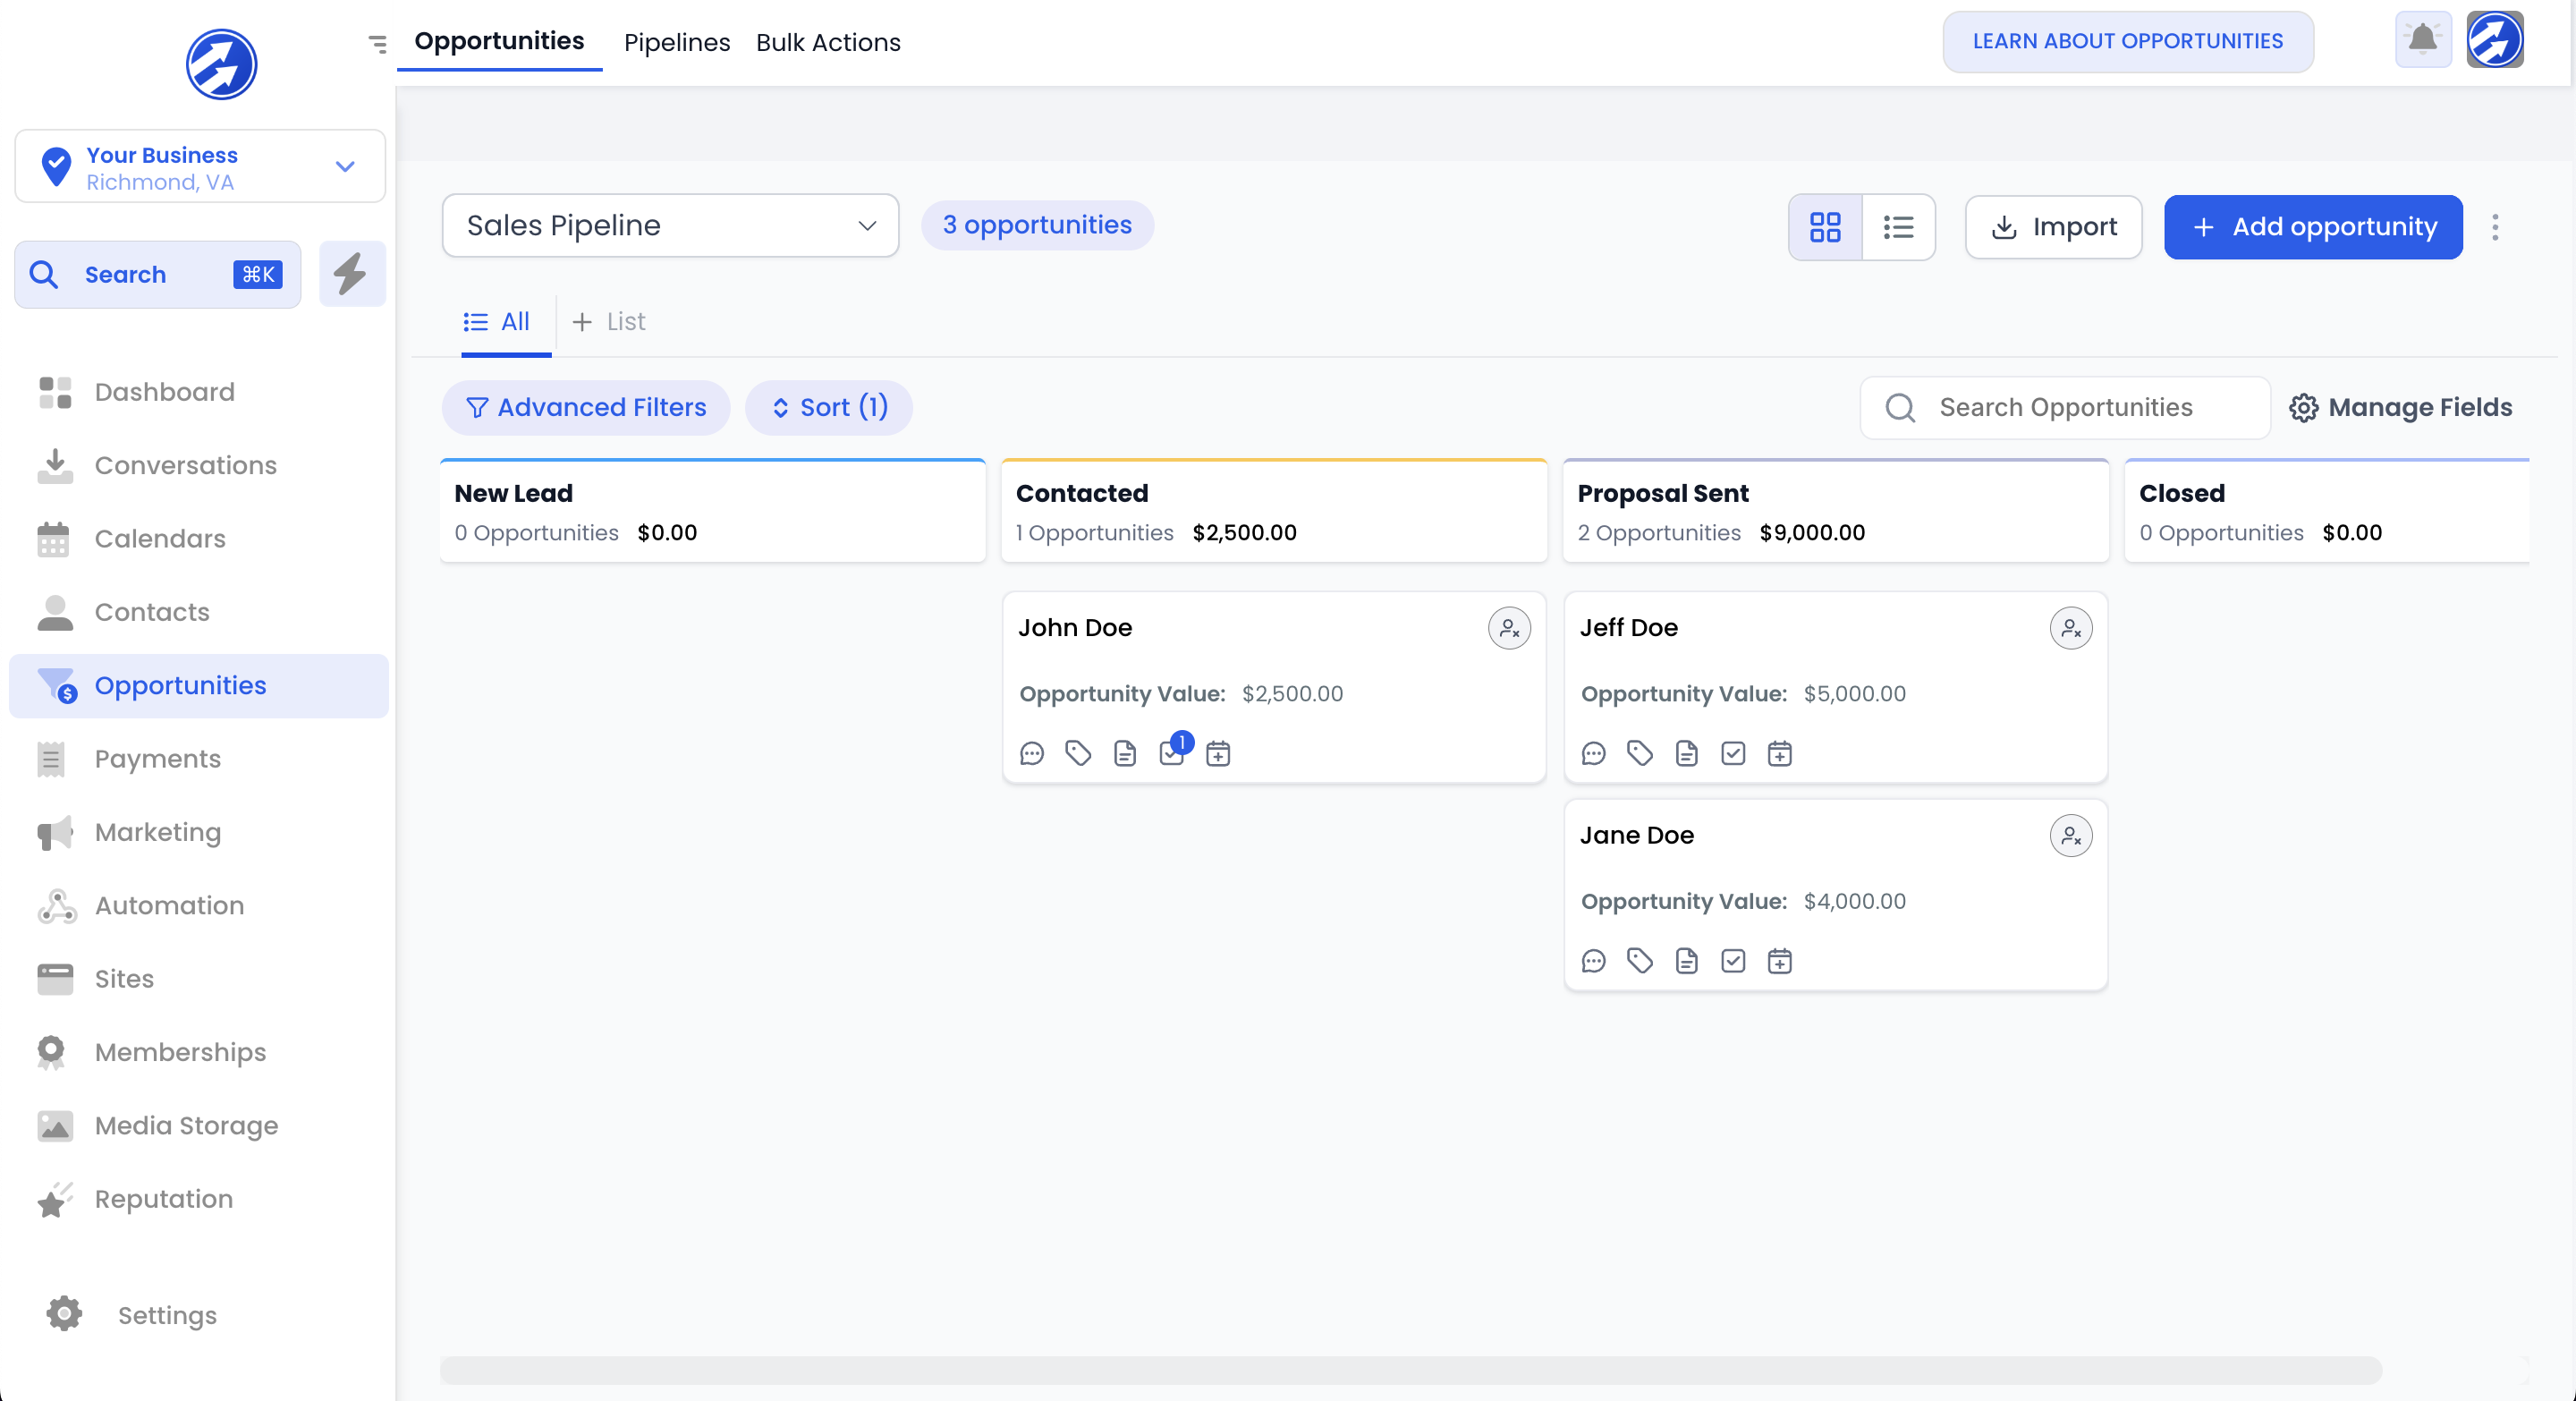This screenshot has width=2576, height=1401.
Task: Click the Add opportunity button
Action: [2312, 227]
